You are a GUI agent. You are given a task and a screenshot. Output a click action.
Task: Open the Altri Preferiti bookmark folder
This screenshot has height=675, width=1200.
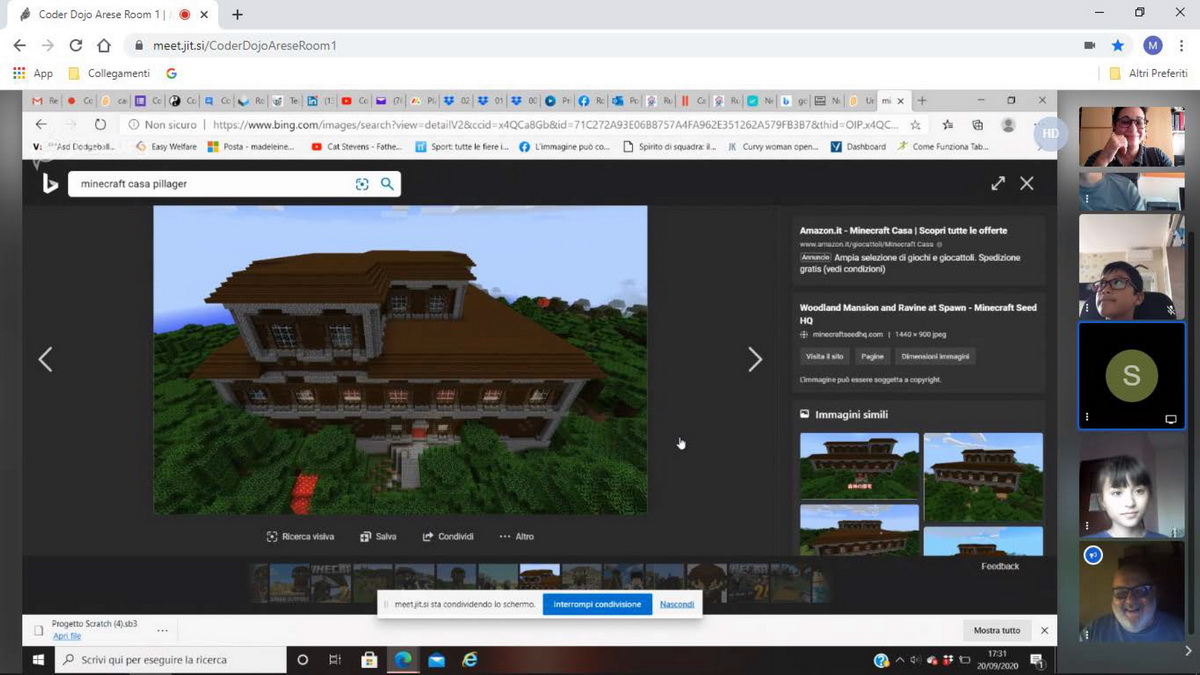1149,73
